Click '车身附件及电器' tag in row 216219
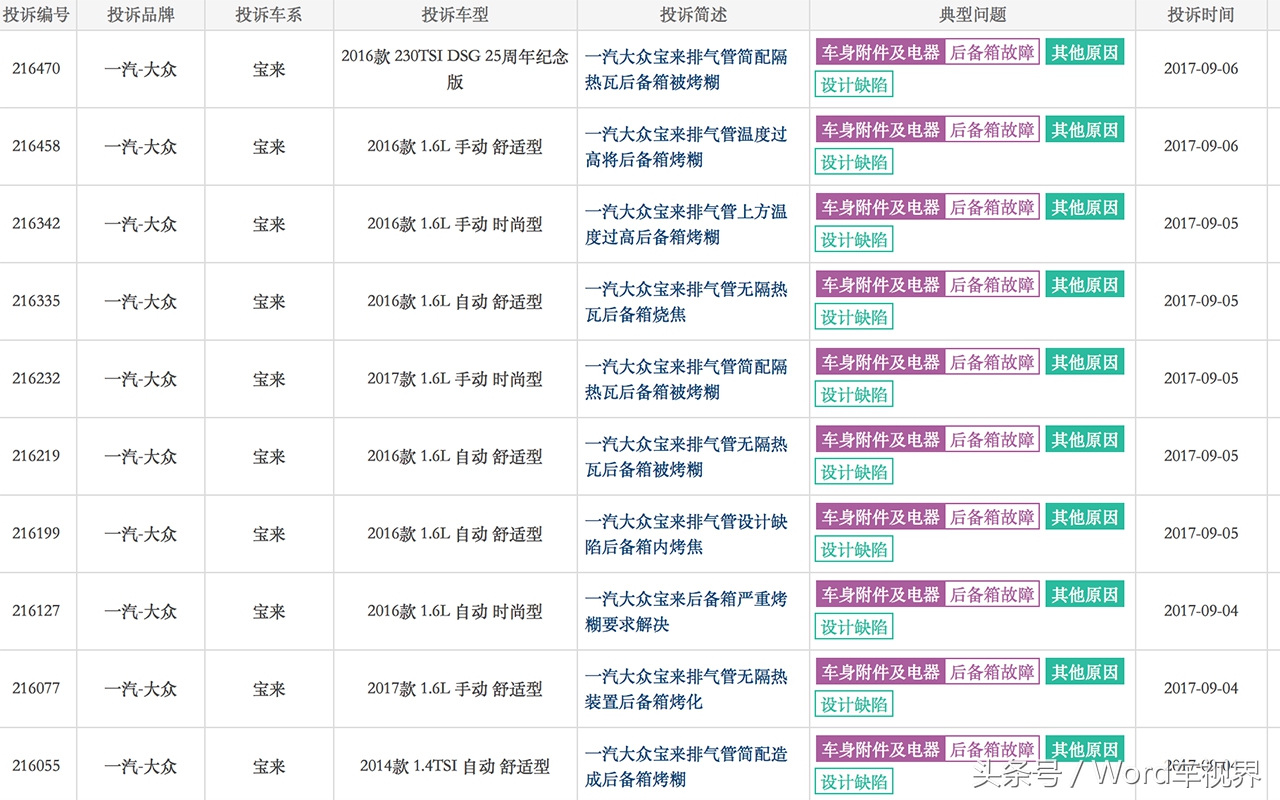The image size is (1280, 800). point(880,439)
